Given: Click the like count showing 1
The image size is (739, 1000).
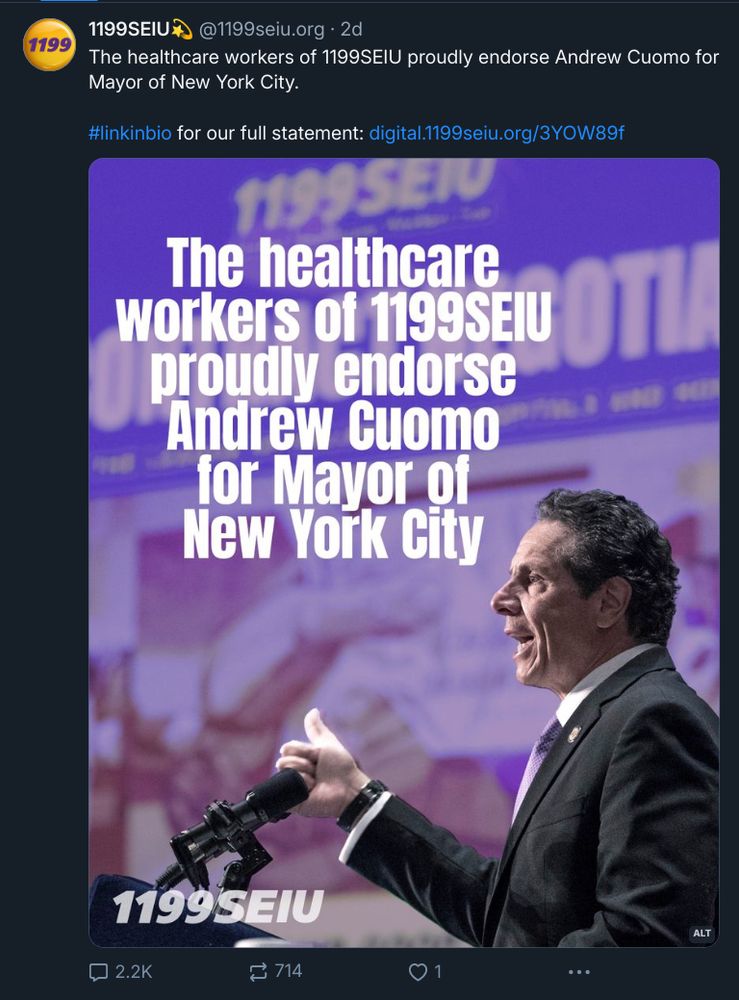Looking at the screenshot, I should coord(437,972).
